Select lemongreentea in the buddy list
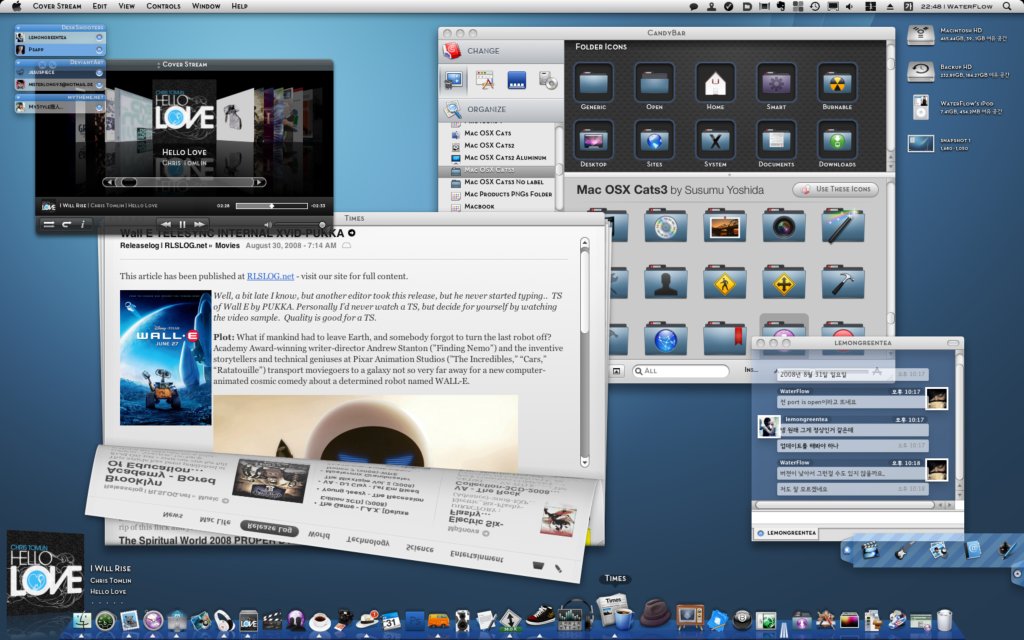1024x640 pixels. [x=59, y=37]
